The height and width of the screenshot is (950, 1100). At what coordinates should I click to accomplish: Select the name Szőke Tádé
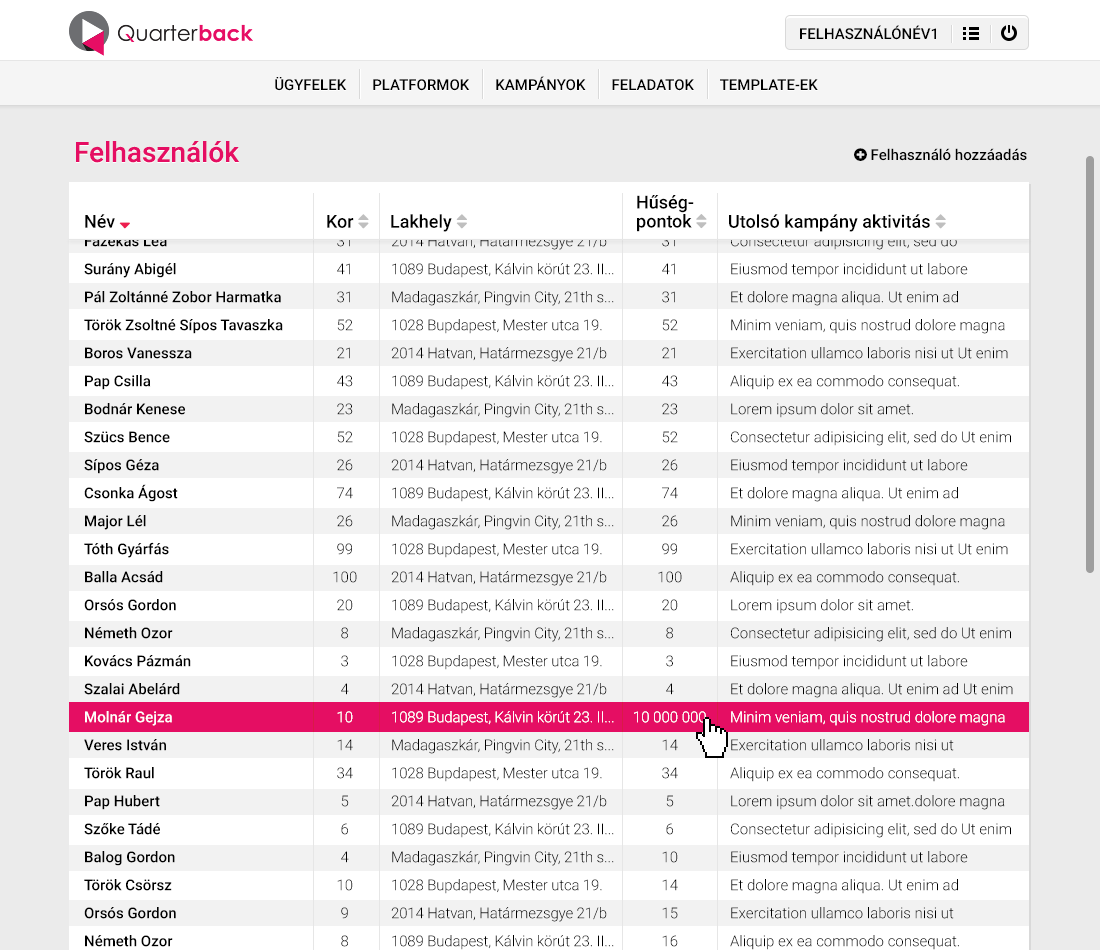click(122, 830)
